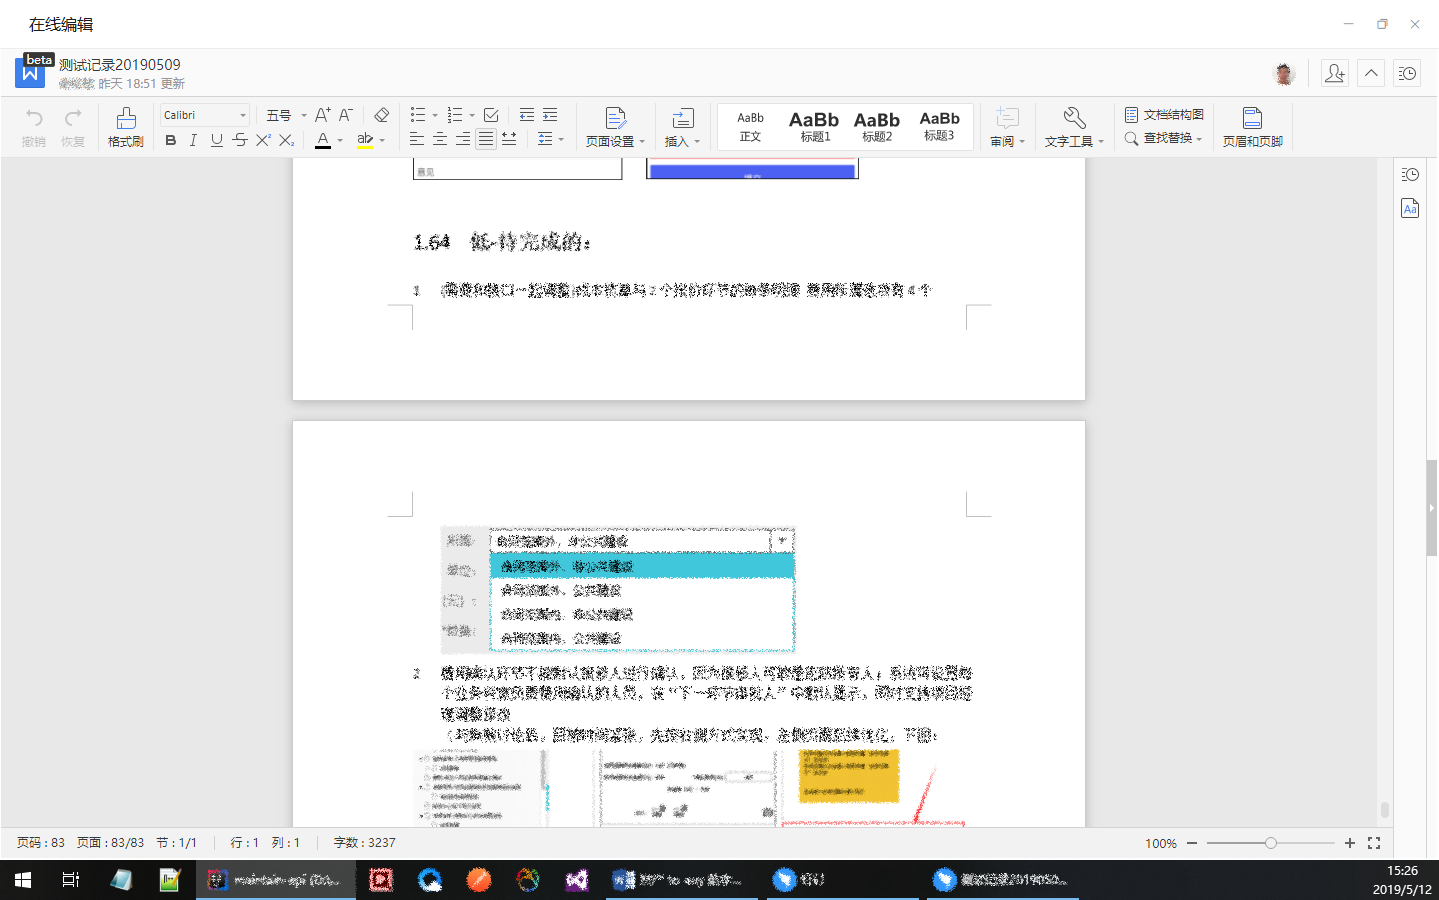Apply the 标题1 heading style
1439x900 pixels.
tap(814, 127)
